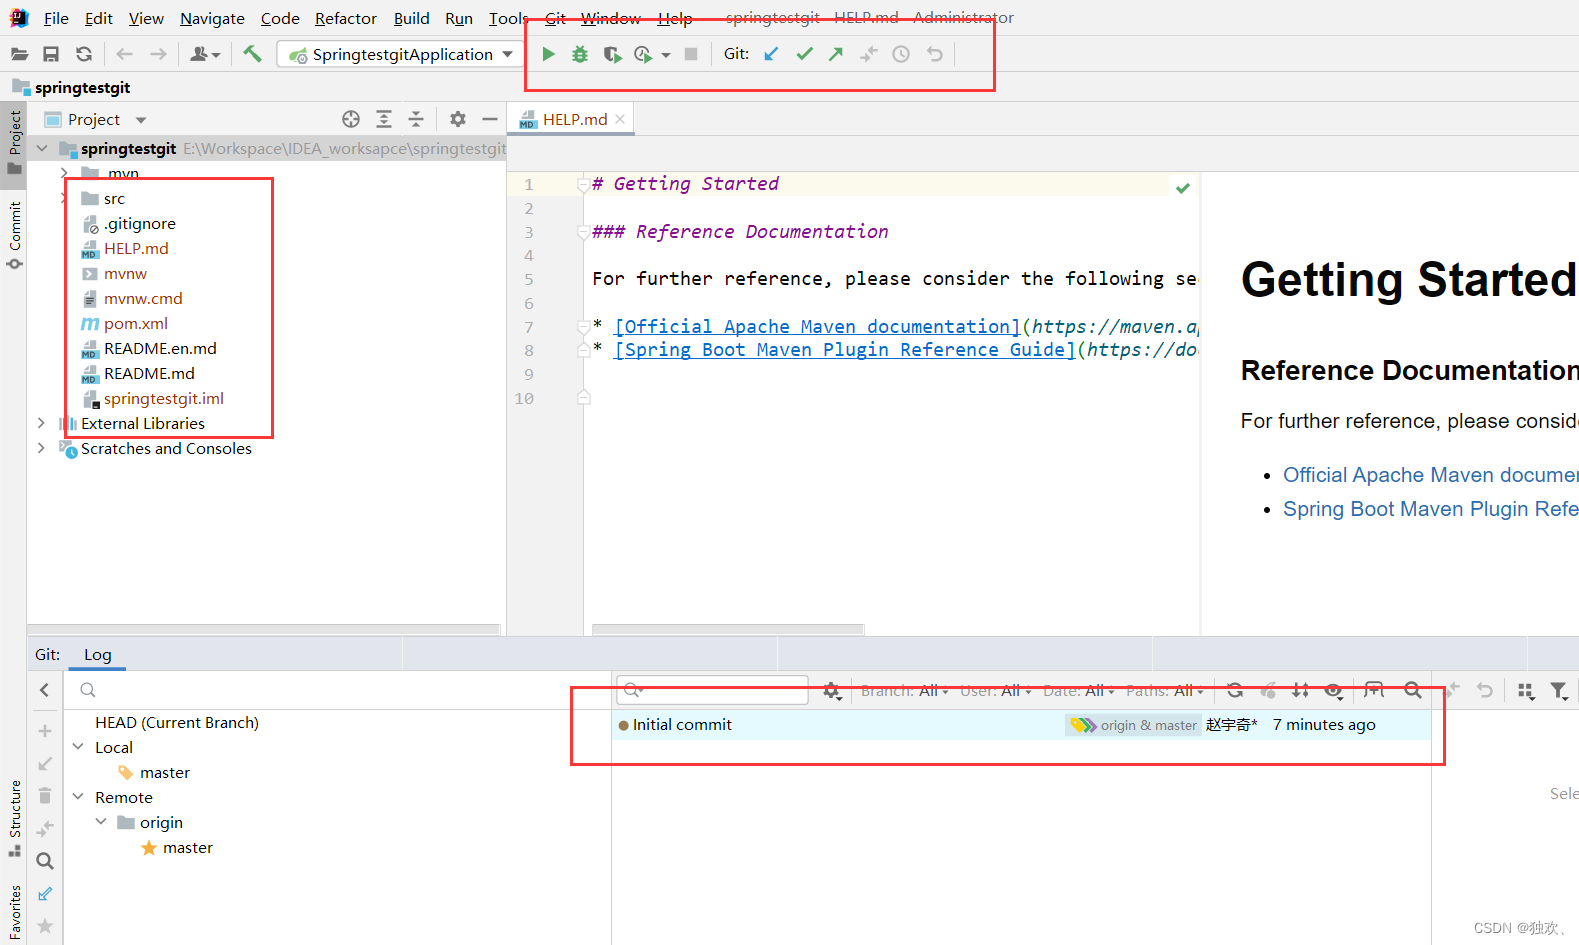
Task: Hide the Project panel with minus icon
Action: [490, 119]
